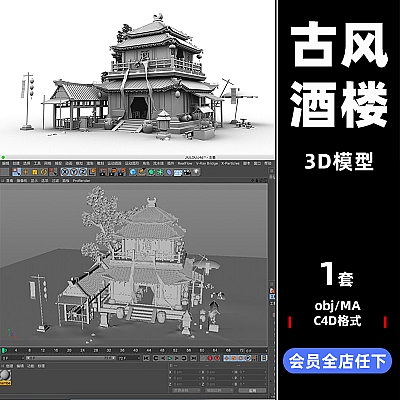400x400 pixels.
Task: Toggle parameter keyframe recording
Action: click(248, 358)
